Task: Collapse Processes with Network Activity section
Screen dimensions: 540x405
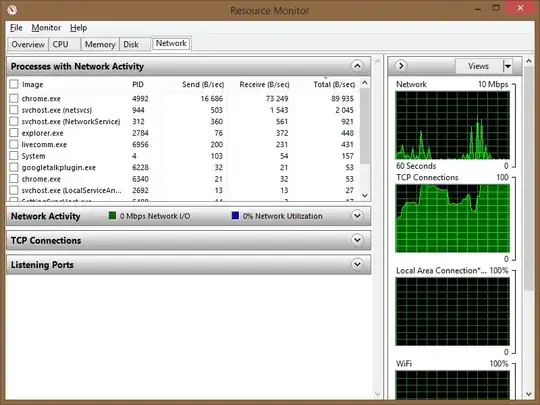Action: pos(357,66)
